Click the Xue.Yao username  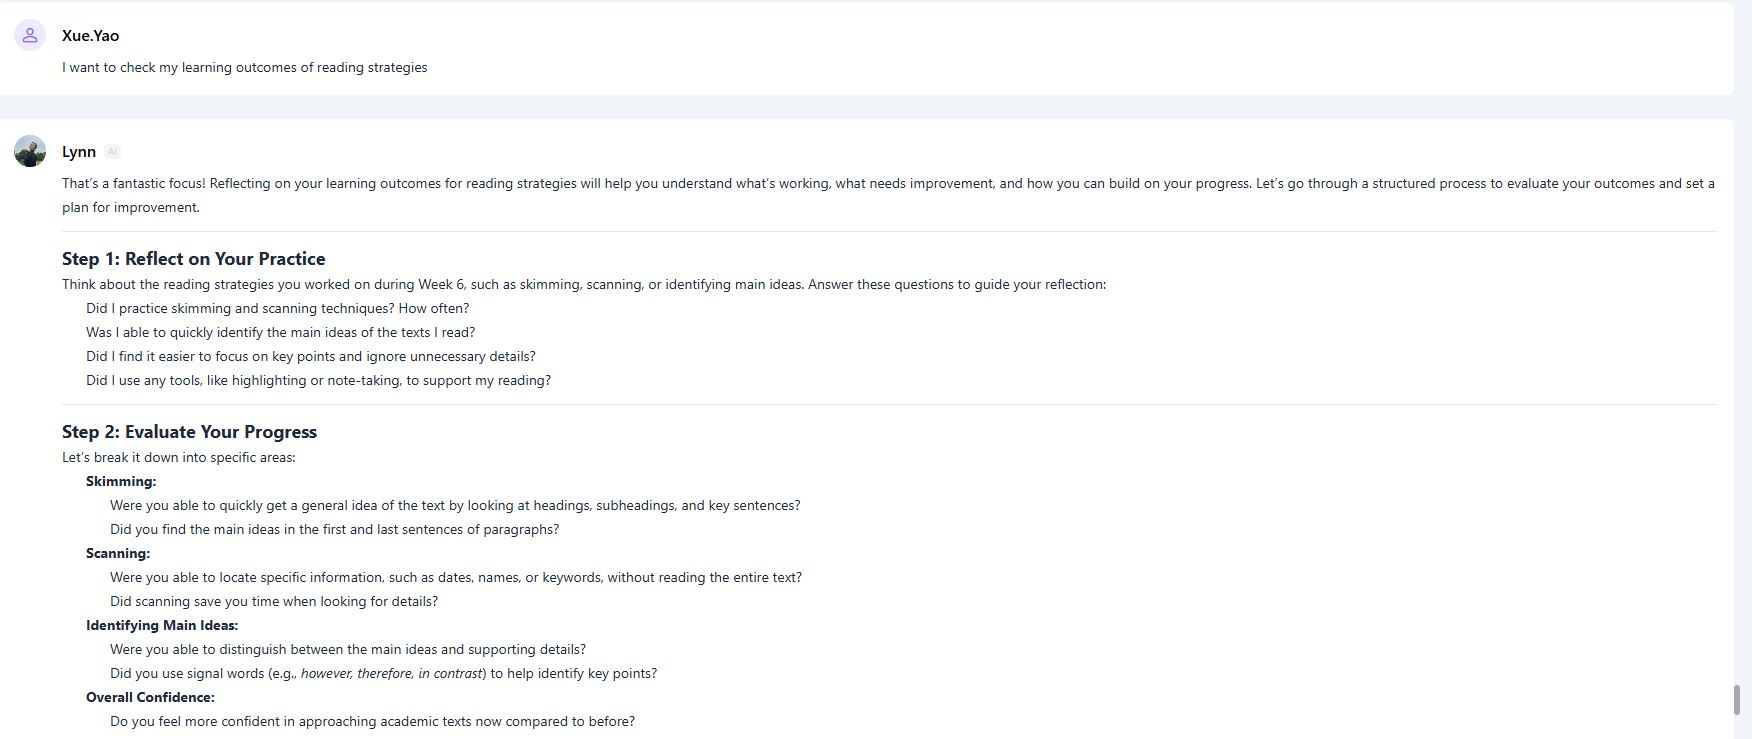[x=90, y=35]
